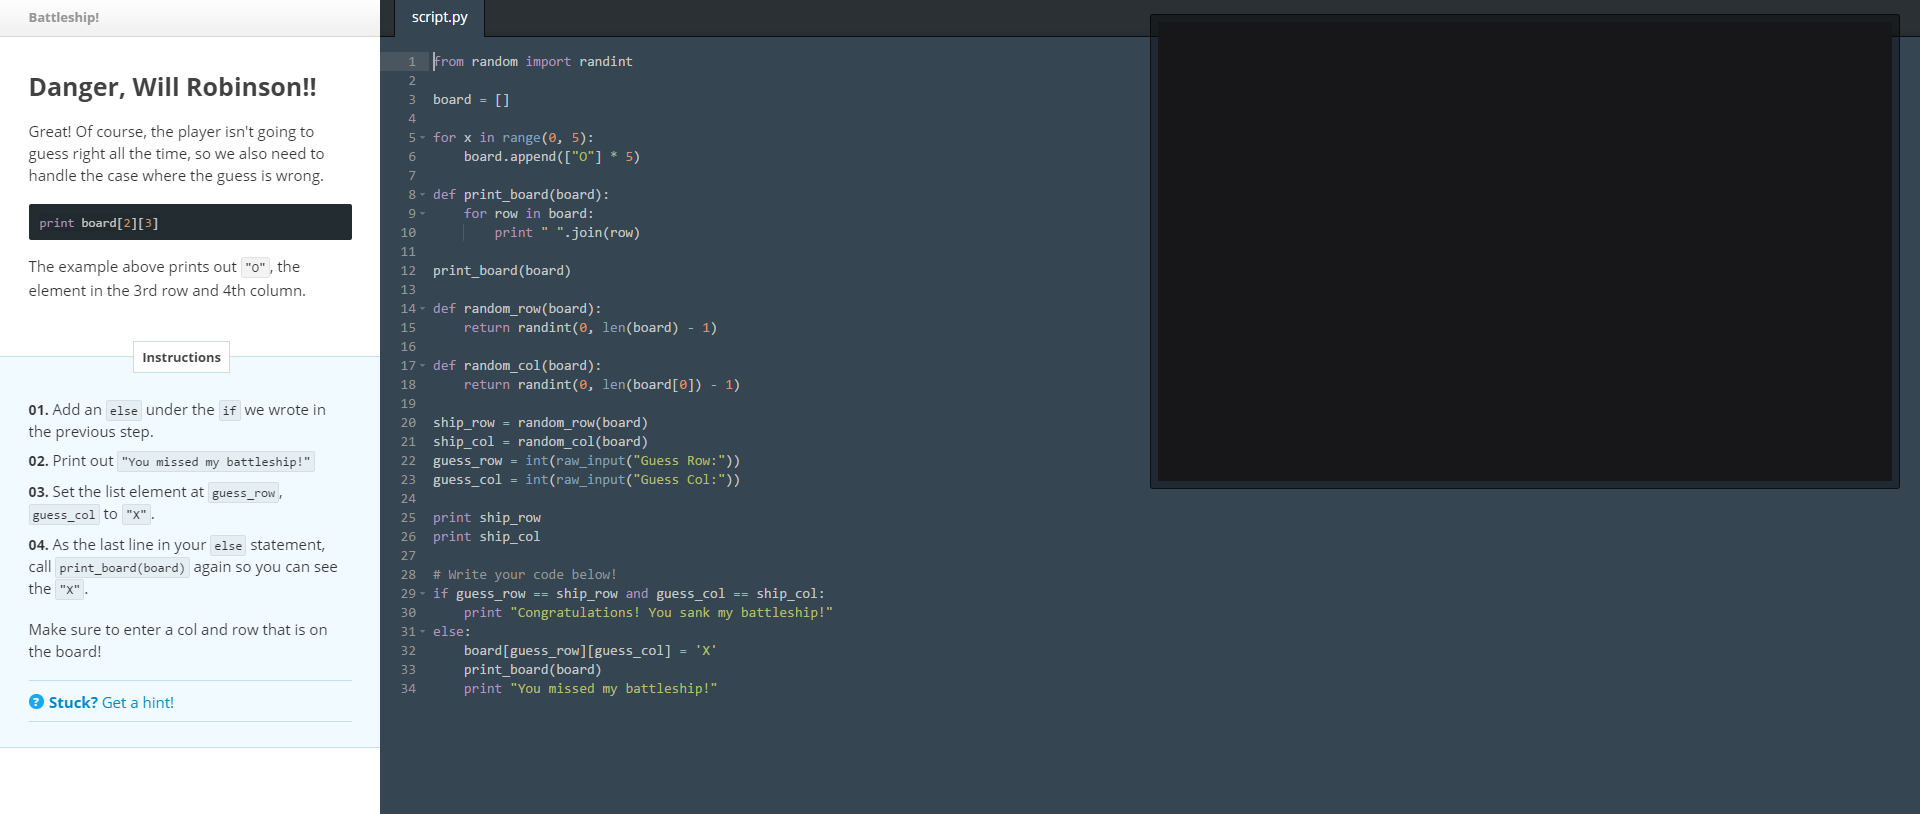Click line assigning 'X' to board[guess_row][guess_col]
This screenshot has height=814, width=1920.
pos(590,651)
